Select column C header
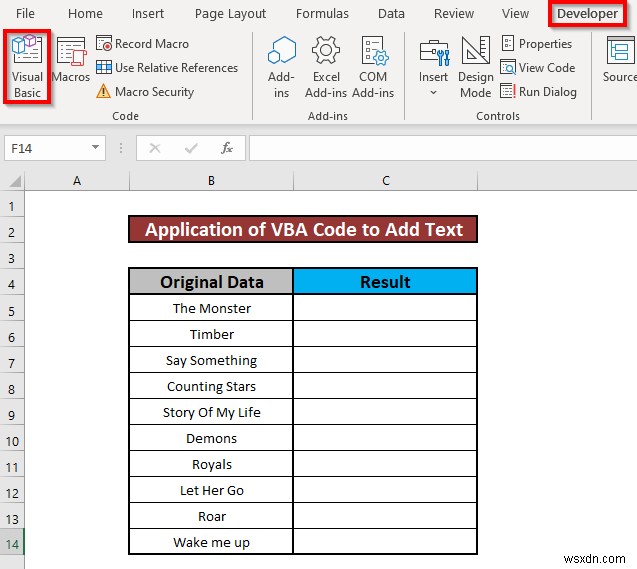The image size is (637, 569). click(386, 181)
